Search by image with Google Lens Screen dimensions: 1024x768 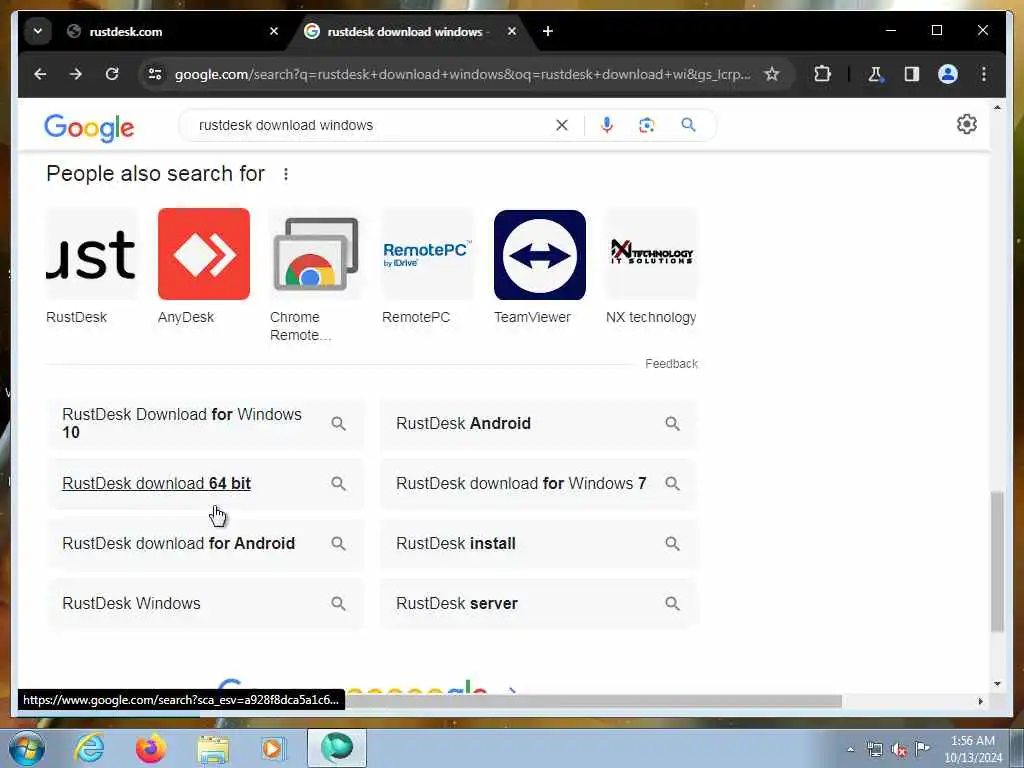coord(647,125)
